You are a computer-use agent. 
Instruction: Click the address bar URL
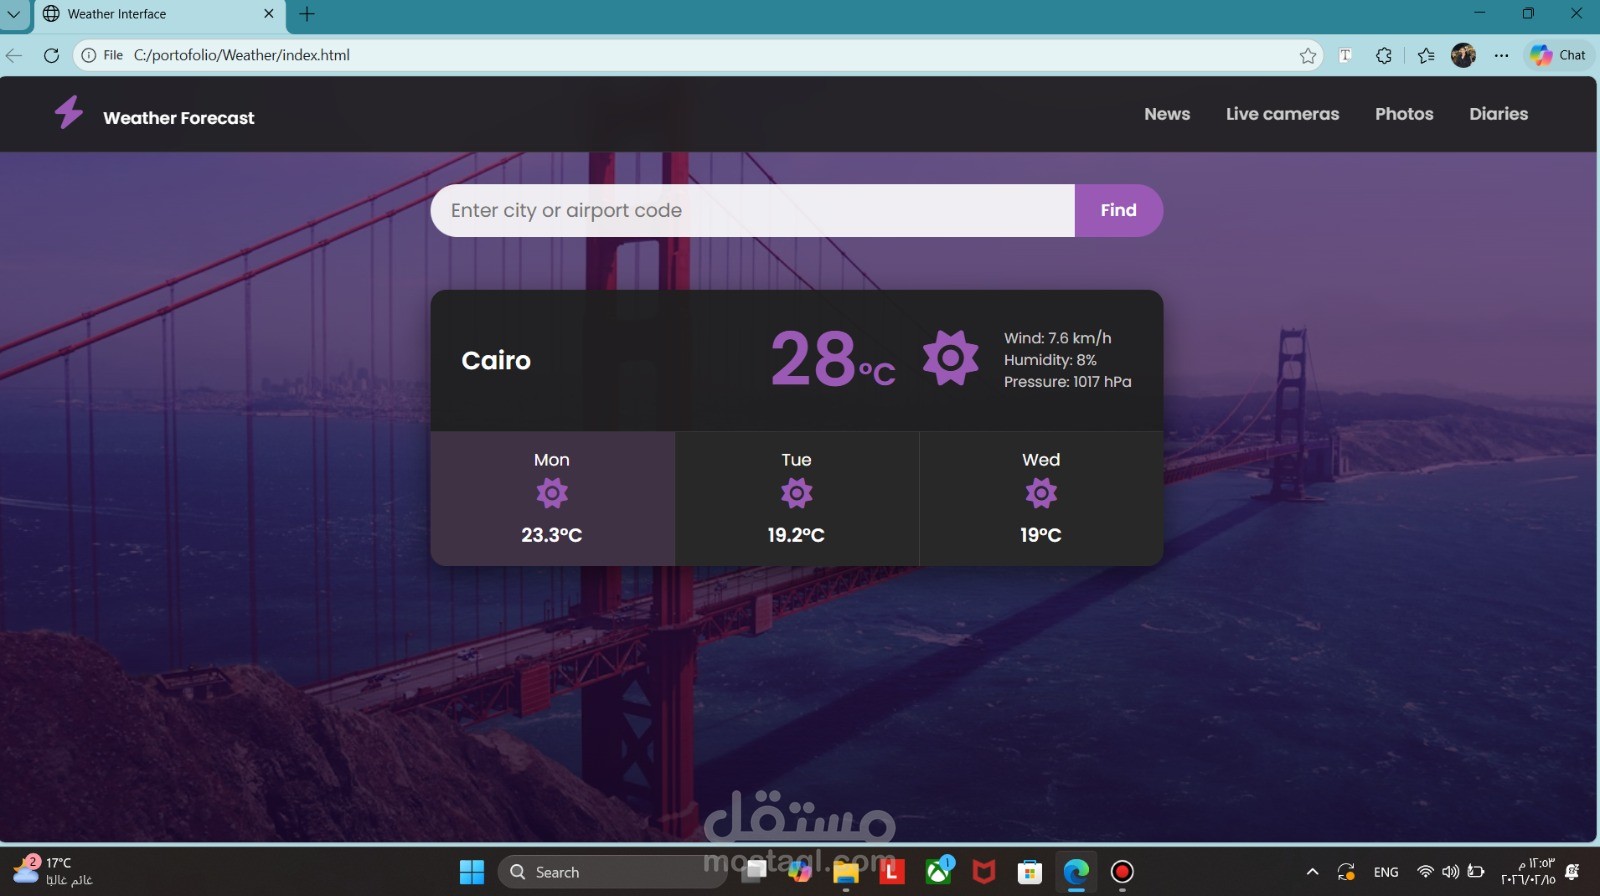pos(242,55)
